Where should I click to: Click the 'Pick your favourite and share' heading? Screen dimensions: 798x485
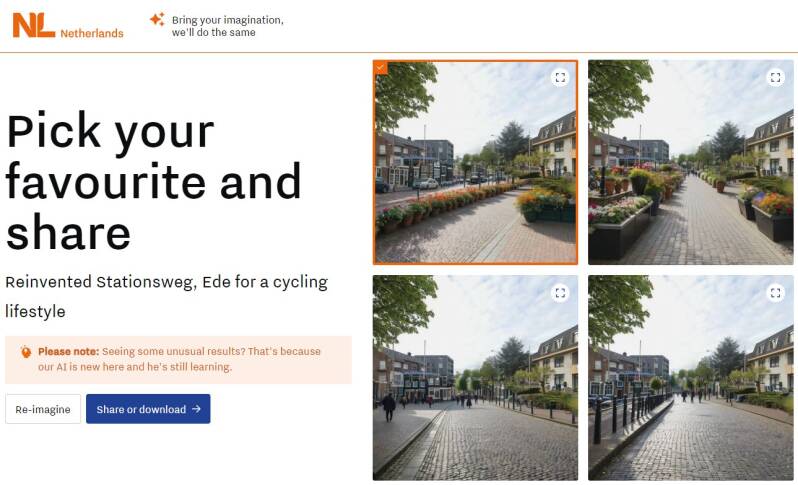click(x=154, y=182)
